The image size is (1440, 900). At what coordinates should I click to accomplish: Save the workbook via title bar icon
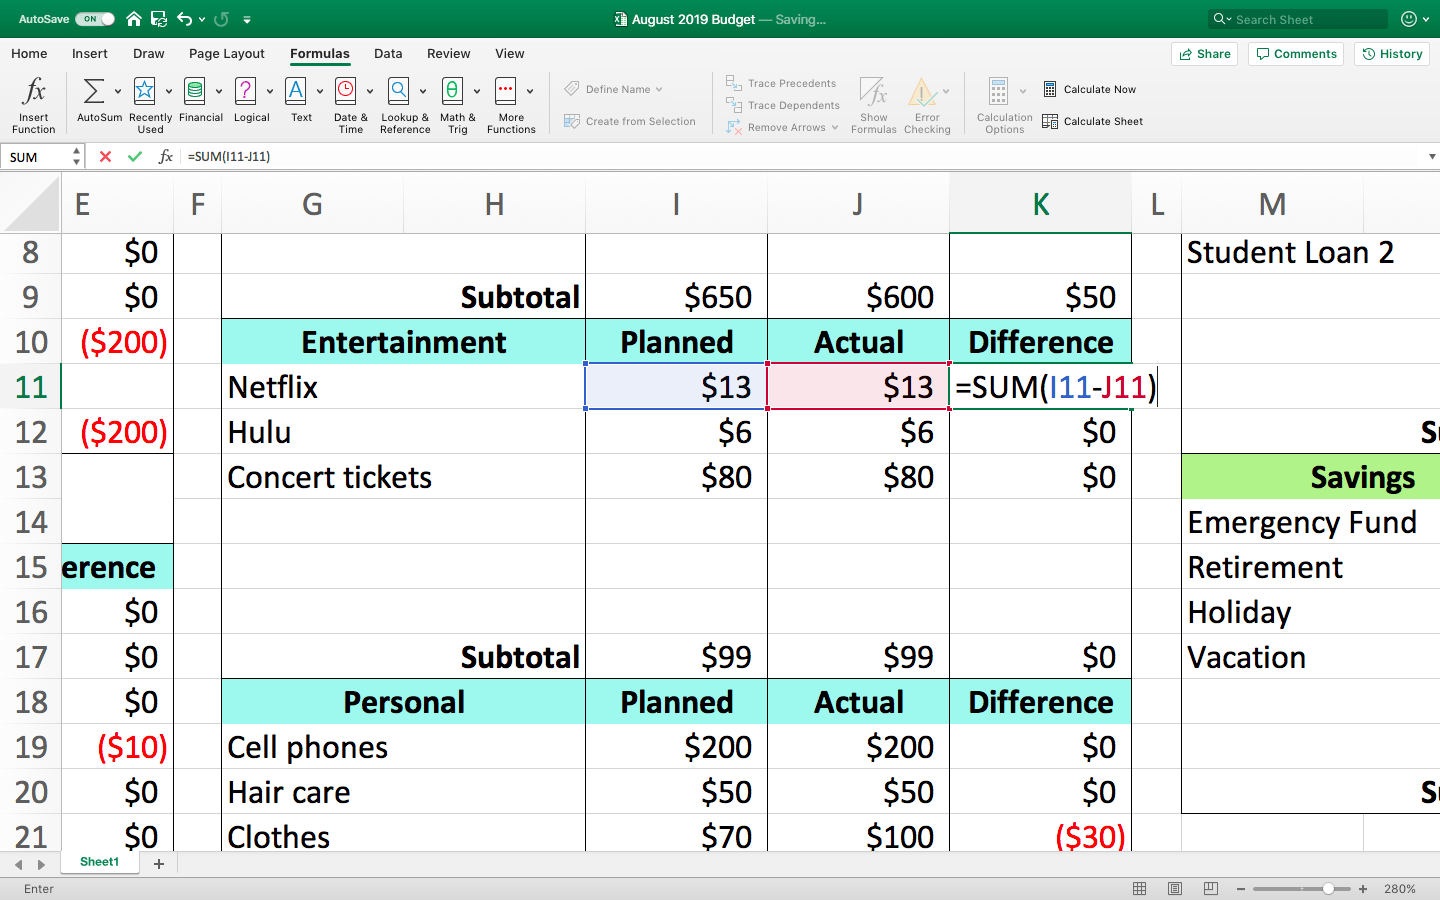(x=159, y=19)
